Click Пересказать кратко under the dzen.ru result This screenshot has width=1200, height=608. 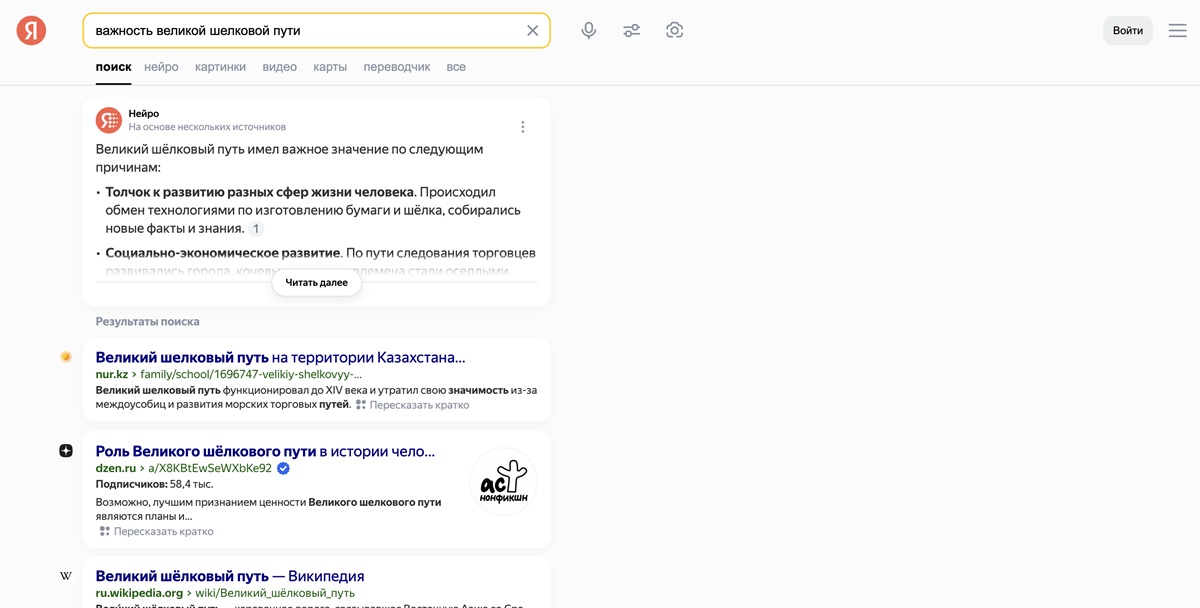click(156, 531)
